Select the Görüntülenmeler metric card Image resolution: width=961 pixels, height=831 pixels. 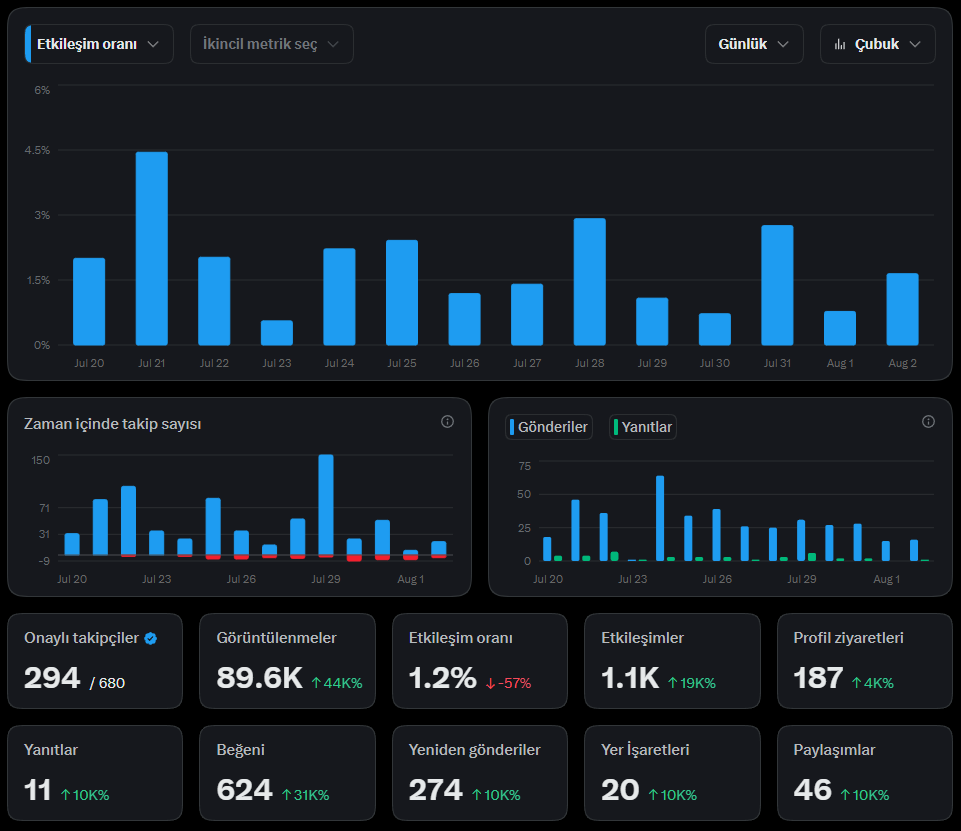click(x=287, y=661)
